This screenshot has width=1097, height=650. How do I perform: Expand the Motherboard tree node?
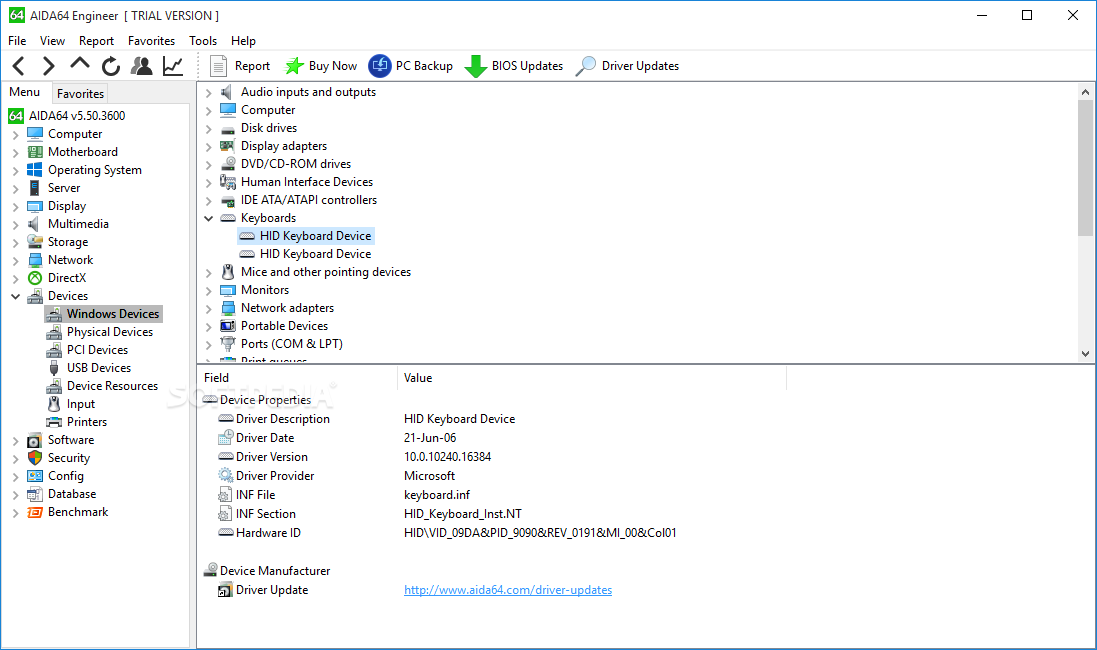(x=15, y=153)
